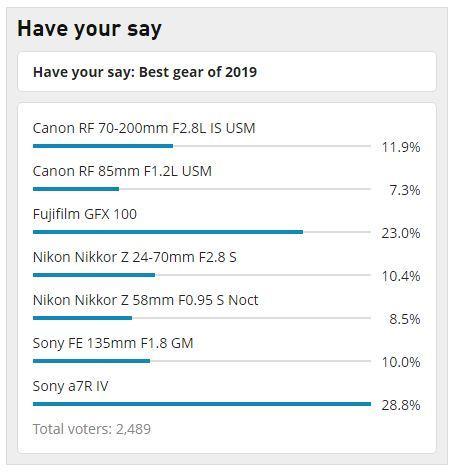Click the Canon RF 70-200mm result bar
454x472 pixels.
click(x=202, y=146)
